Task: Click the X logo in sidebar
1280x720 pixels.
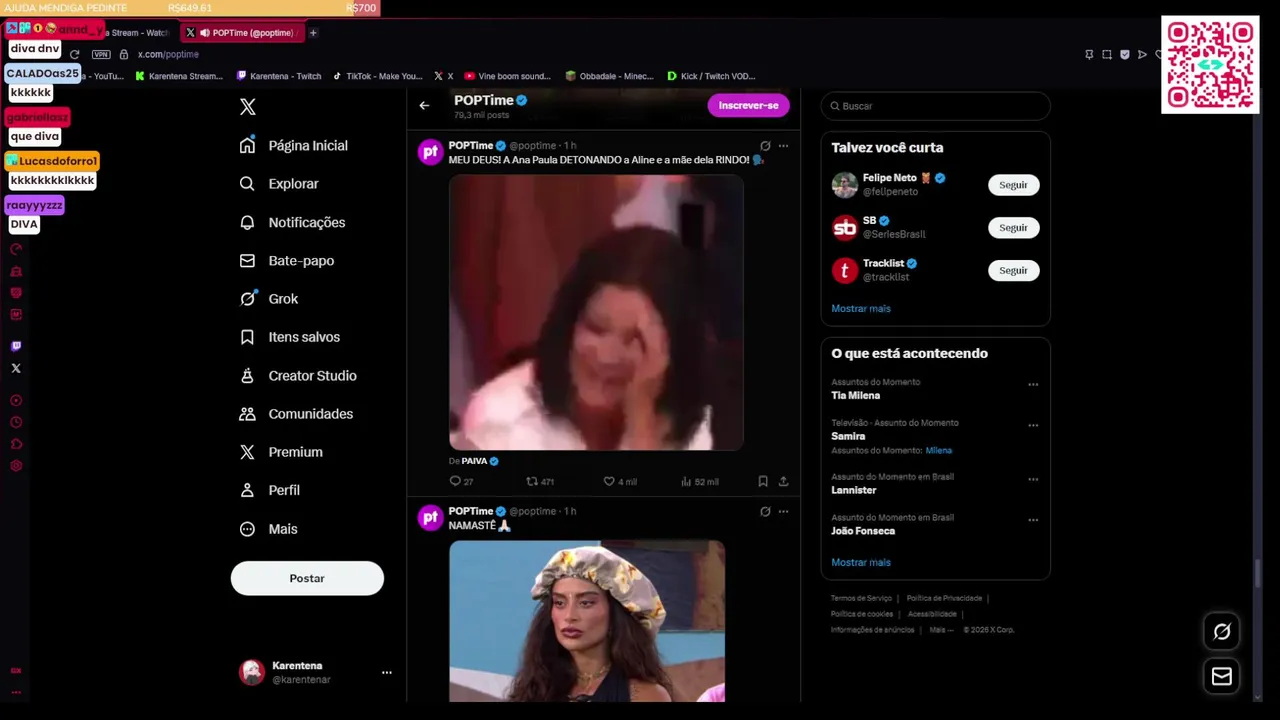Action: pyautogui.click(x=248, y=107)
